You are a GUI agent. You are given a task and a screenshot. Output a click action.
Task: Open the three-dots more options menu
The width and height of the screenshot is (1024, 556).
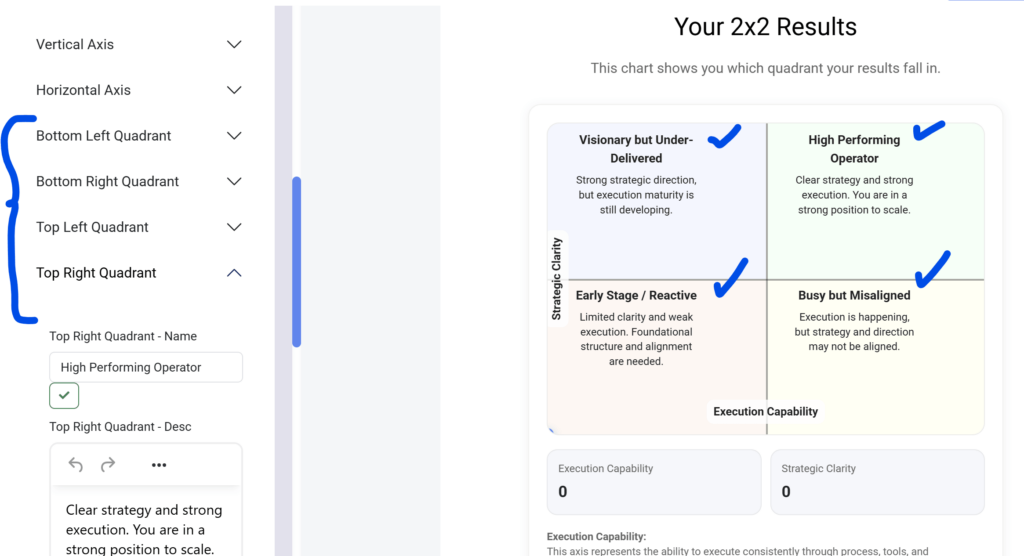tap(159, 465)
